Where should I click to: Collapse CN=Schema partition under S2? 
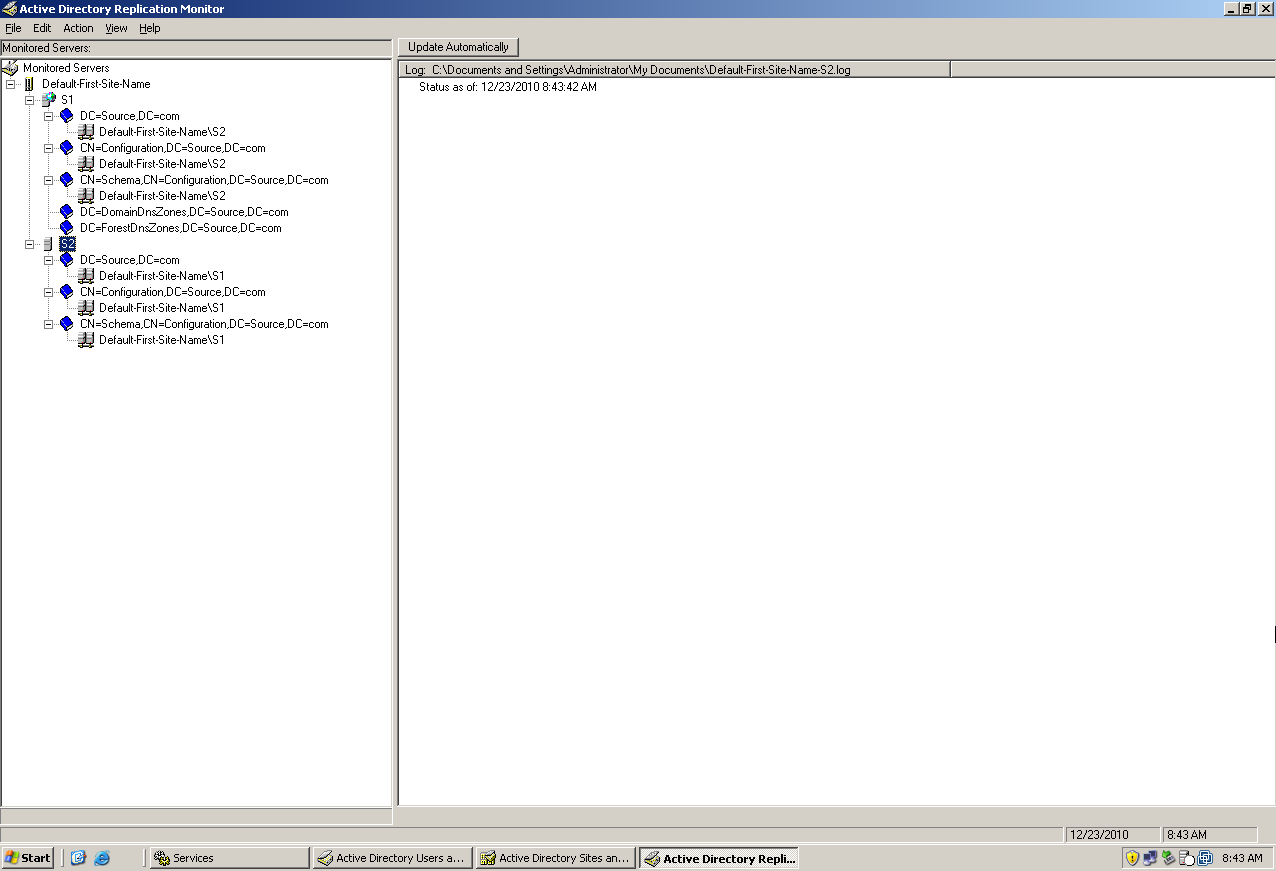pyautogui.click(x=48, y=324)
